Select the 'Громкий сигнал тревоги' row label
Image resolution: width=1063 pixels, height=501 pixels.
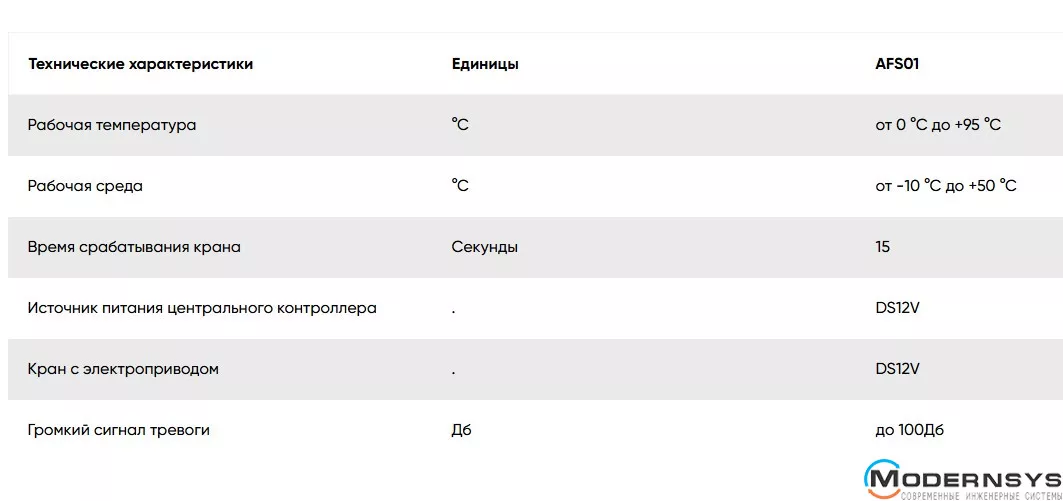[119, 430]
